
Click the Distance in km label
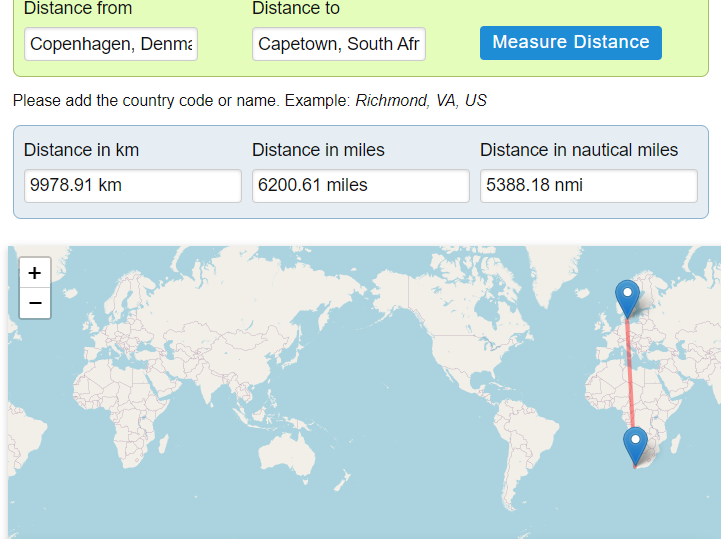click(82, 150)
